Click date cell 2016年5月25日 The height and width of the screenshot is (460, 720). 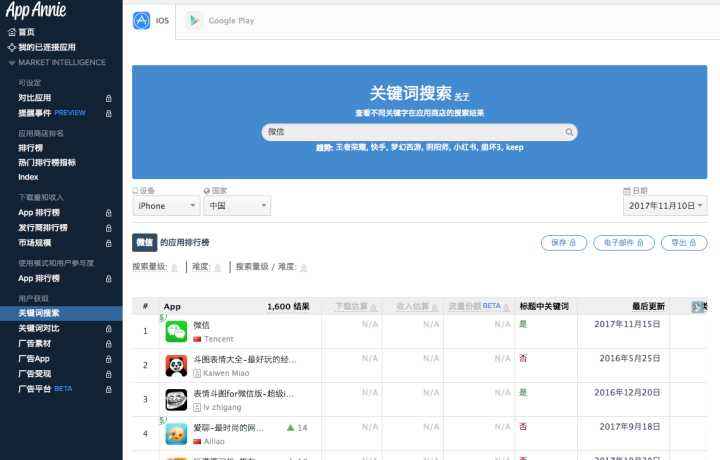[630, 358]
